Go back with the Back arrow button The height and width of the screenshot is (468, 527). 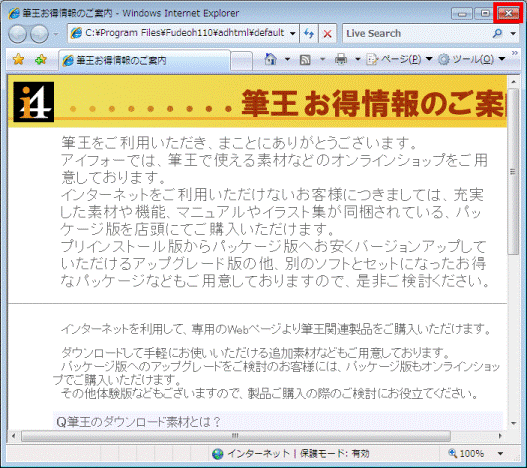pyautogui.click(x=17, y=34)
